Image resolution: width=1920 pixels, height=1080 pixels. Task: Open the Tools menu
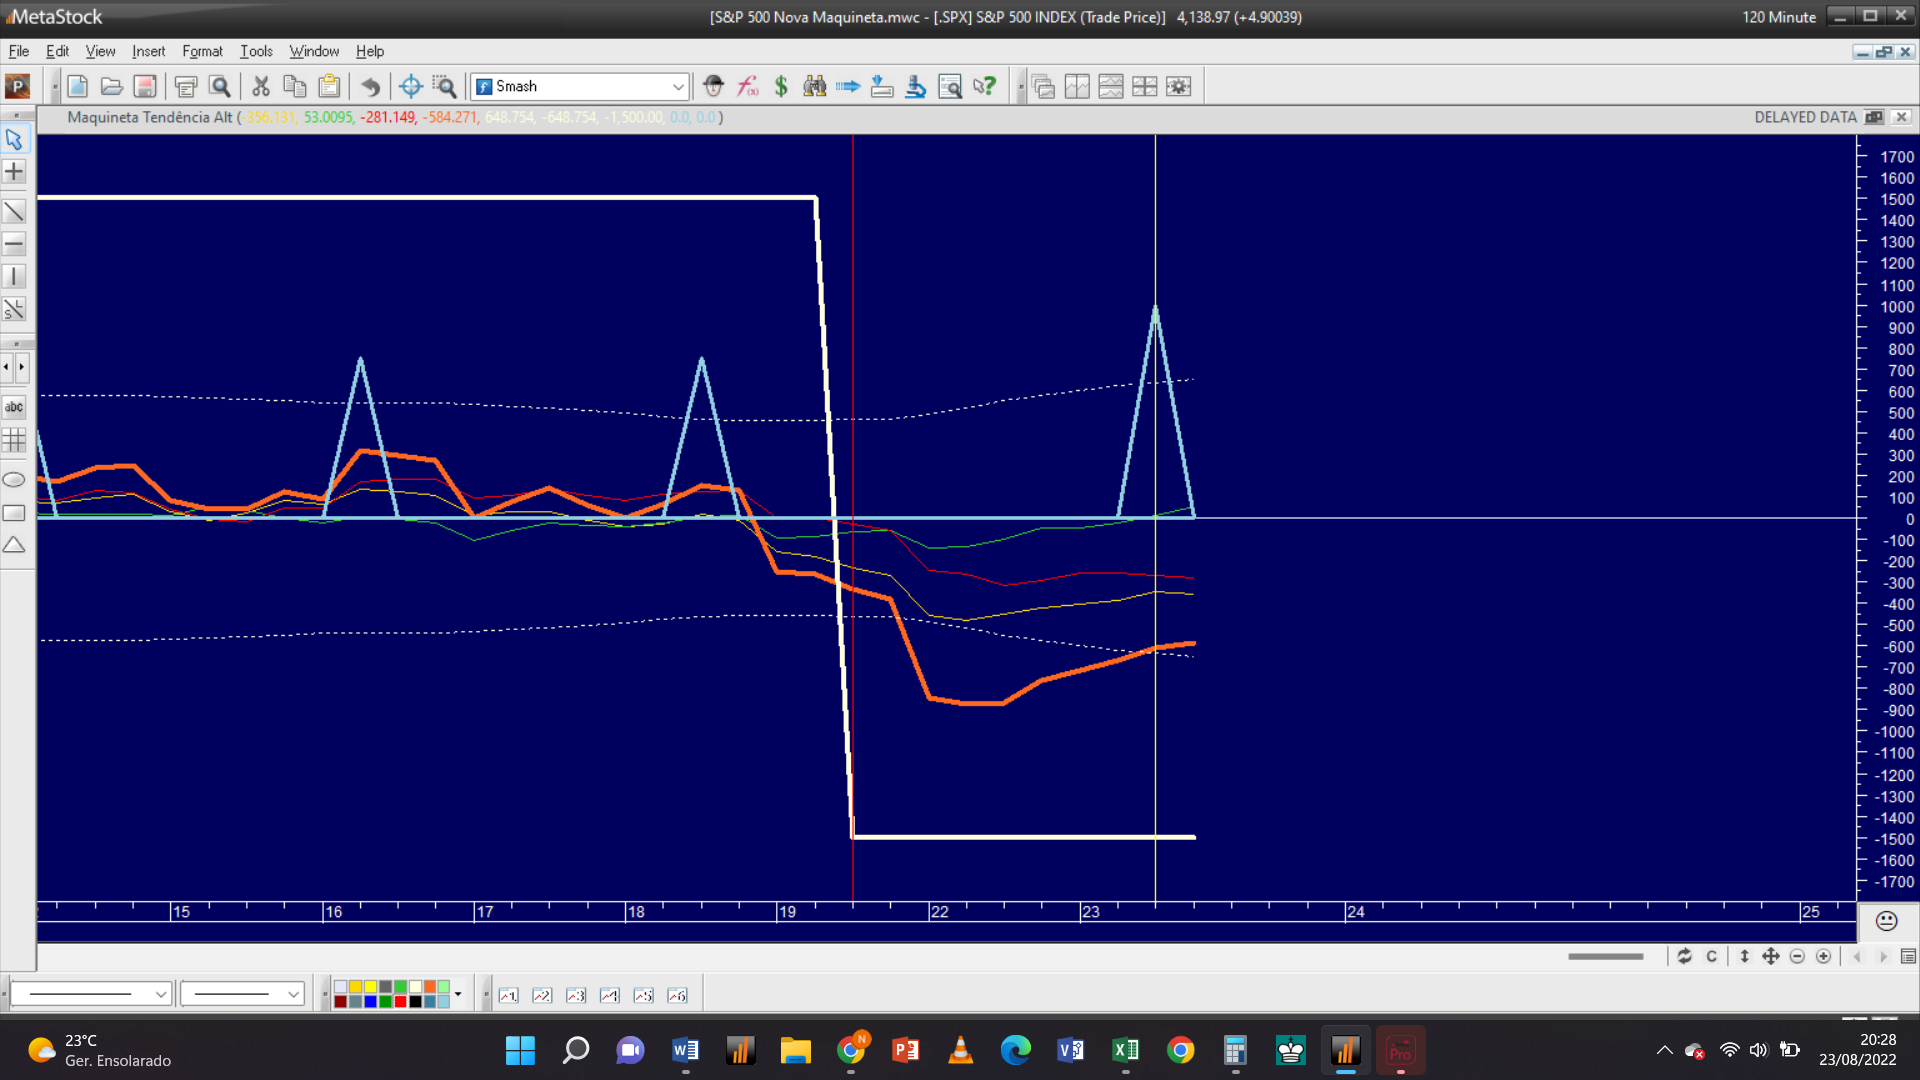point(256,51)
